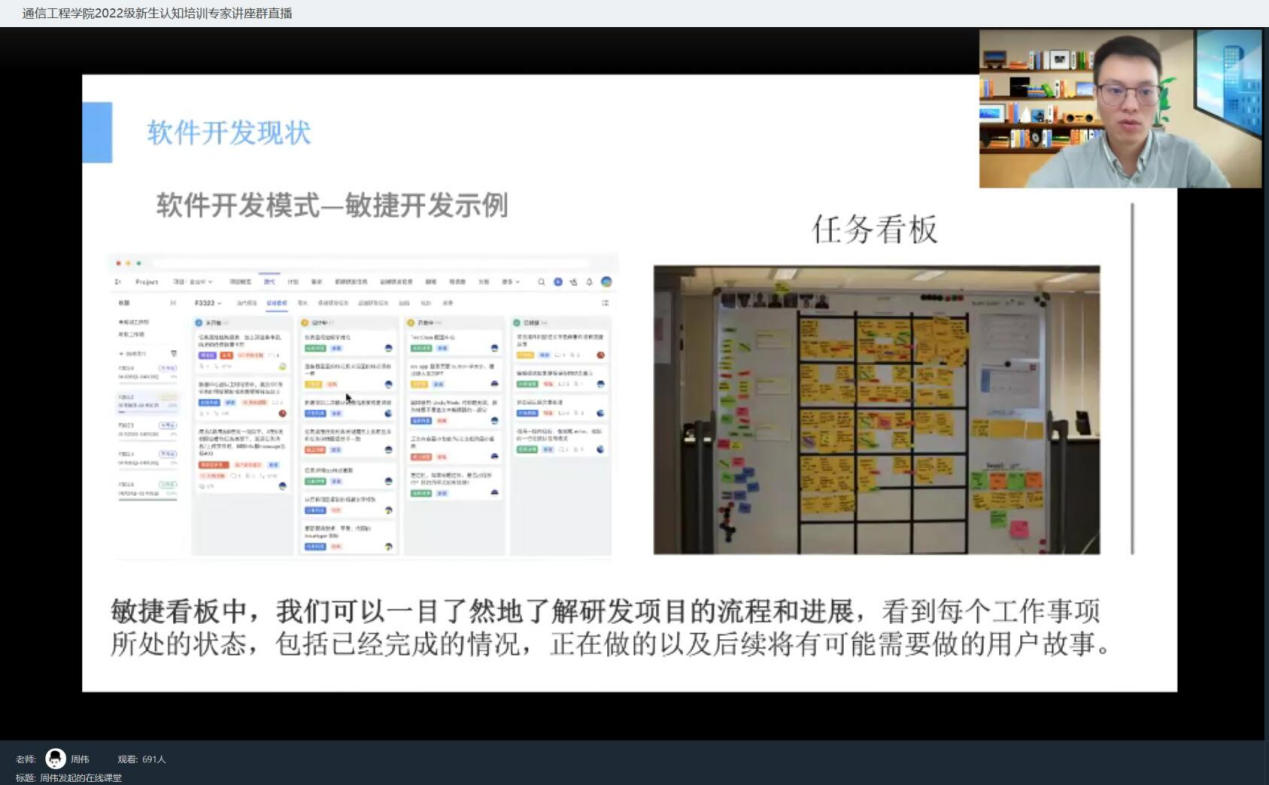Screen dimensions: 1269x785
Task: Click the speaker's webcam video thumbnail
Action: point(1120,108)
